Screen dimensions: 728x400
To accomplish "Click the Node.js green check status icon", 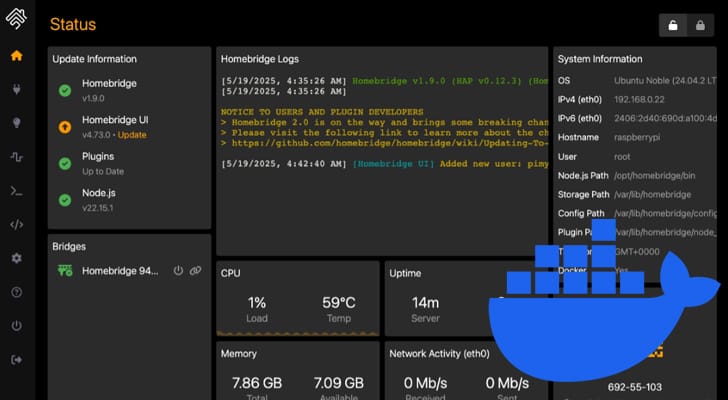I will (x=65, y=200).
